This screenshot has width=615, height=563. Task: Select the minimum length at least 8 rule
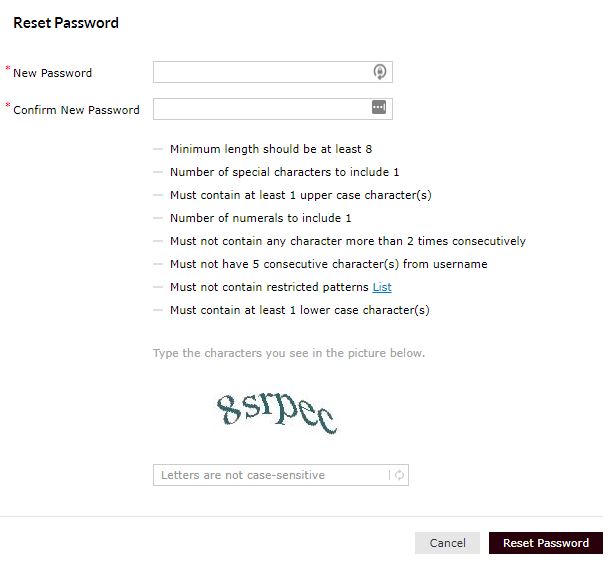(x=271, y=149)
